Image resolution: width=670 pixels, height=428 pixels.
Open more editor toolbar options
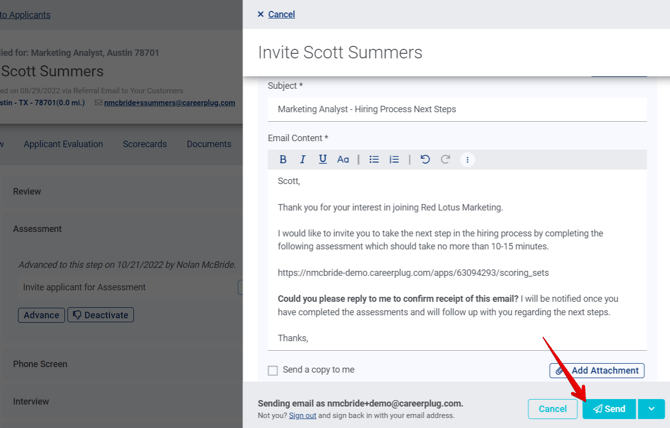467,160
